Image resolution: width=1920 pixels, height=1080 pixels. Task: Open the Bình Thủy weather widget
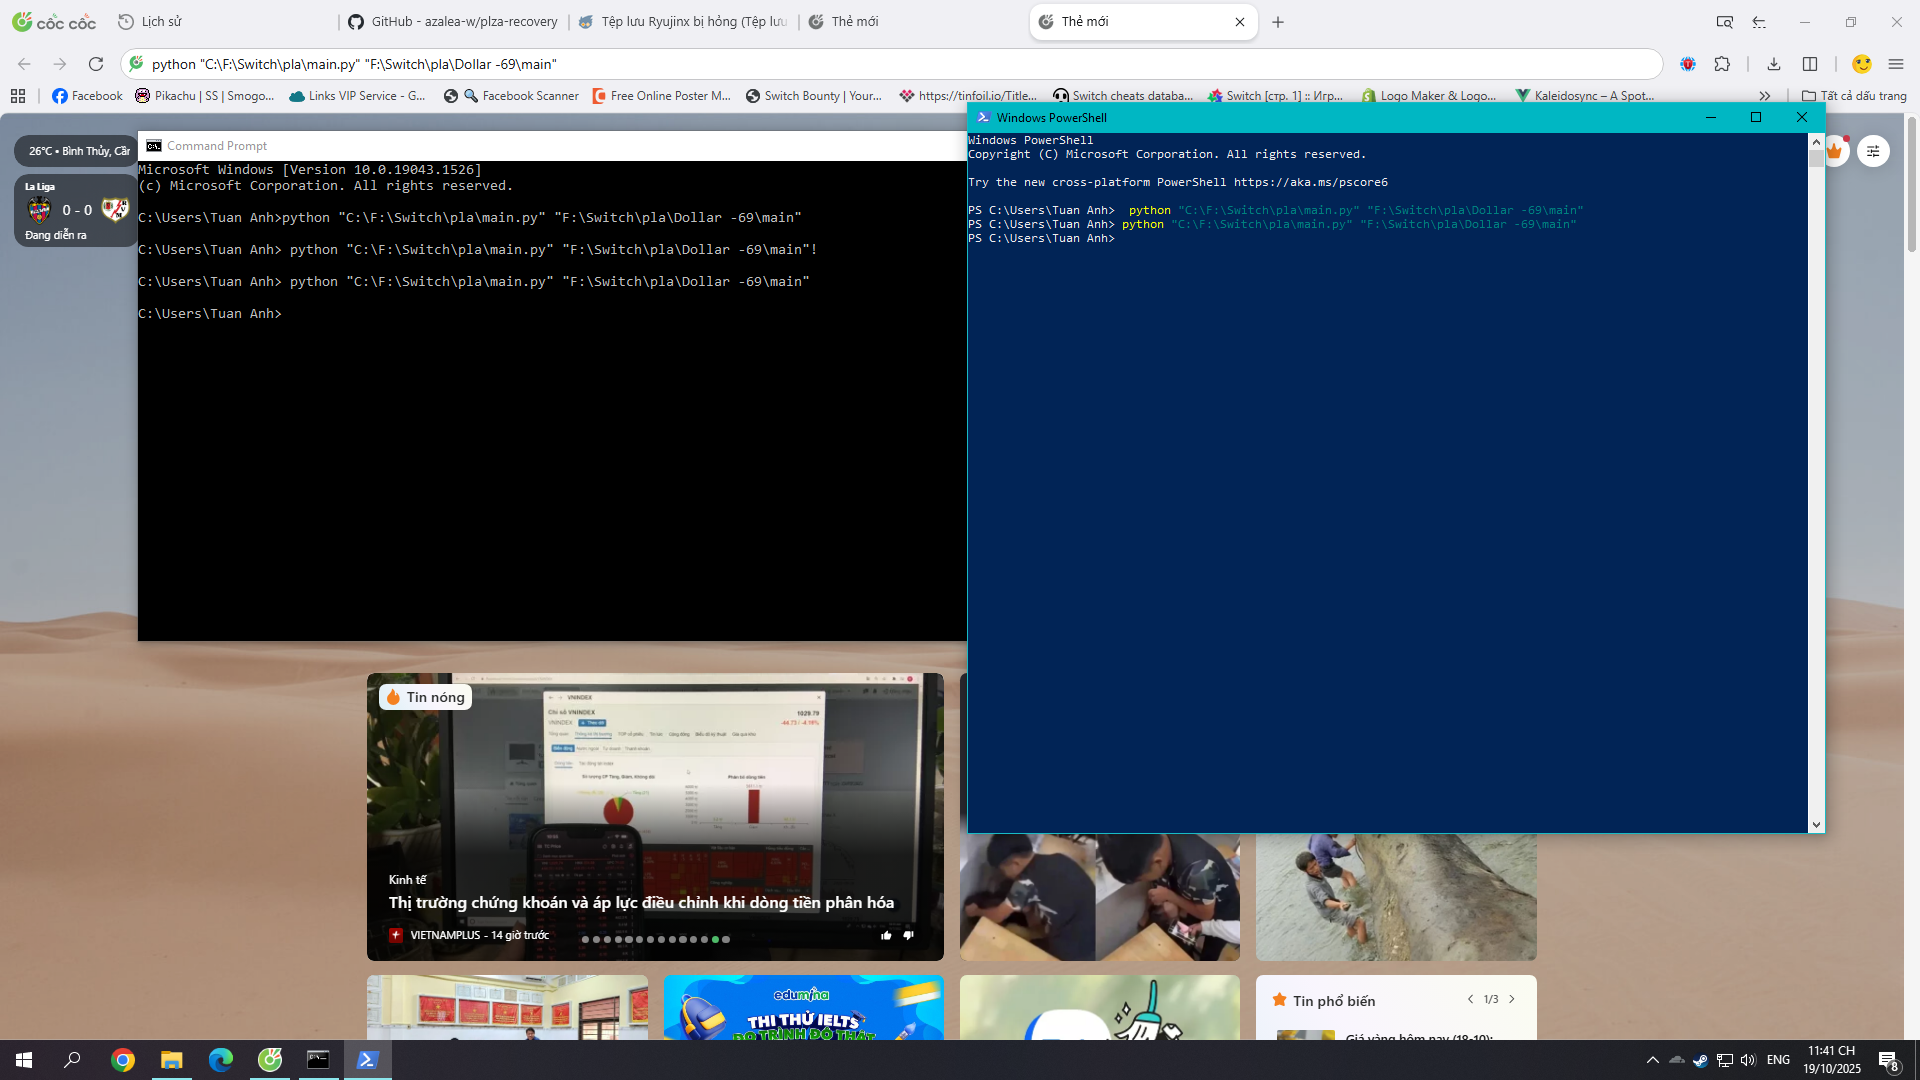pos(78,151)
